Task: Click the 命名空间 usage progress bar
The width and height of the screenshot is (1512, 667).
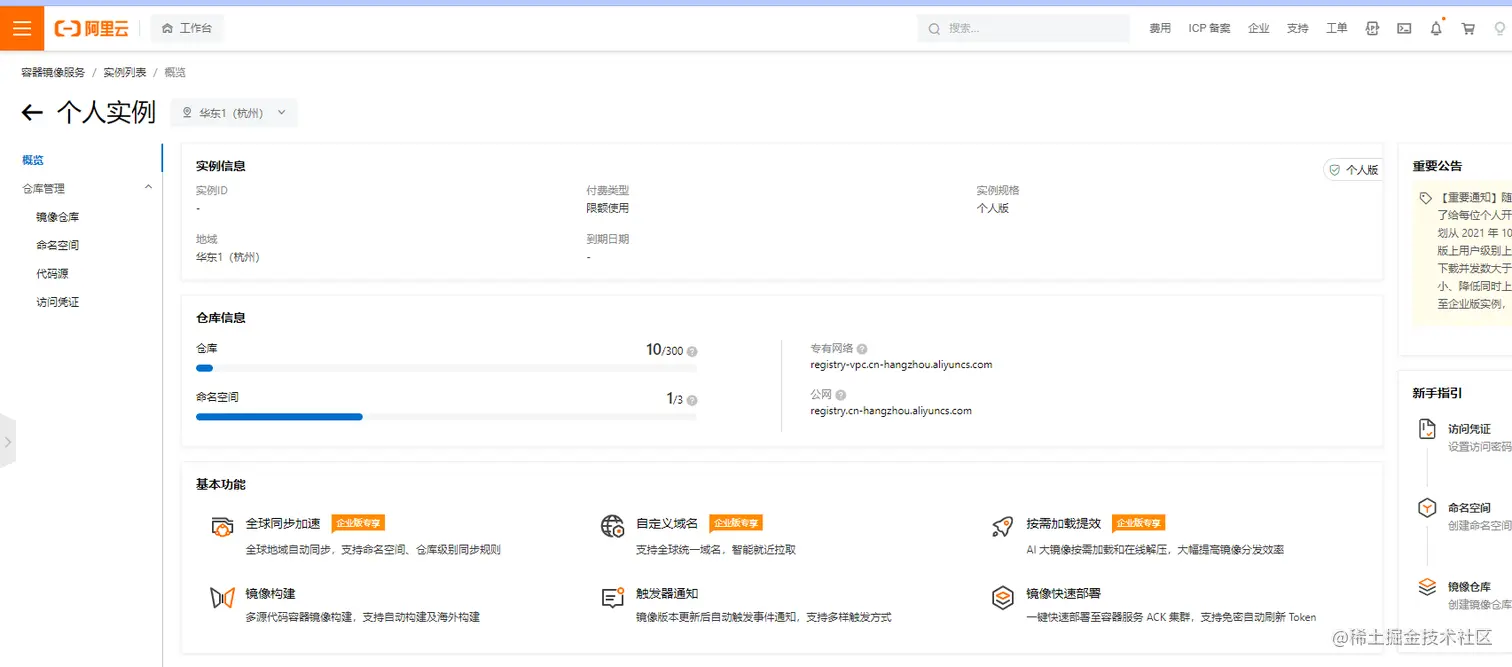Action: tap(446, 416)
